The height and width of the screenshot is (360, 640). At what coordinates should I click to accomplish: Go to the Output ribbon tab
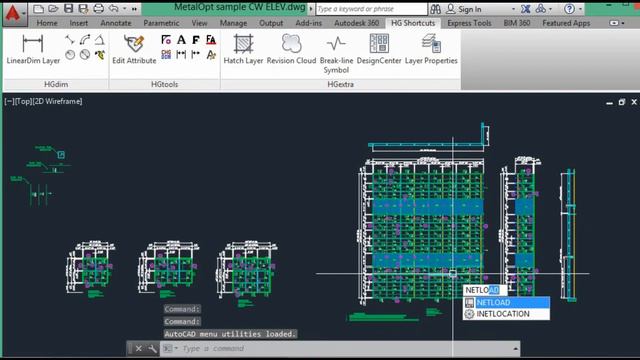click(271, 23)
